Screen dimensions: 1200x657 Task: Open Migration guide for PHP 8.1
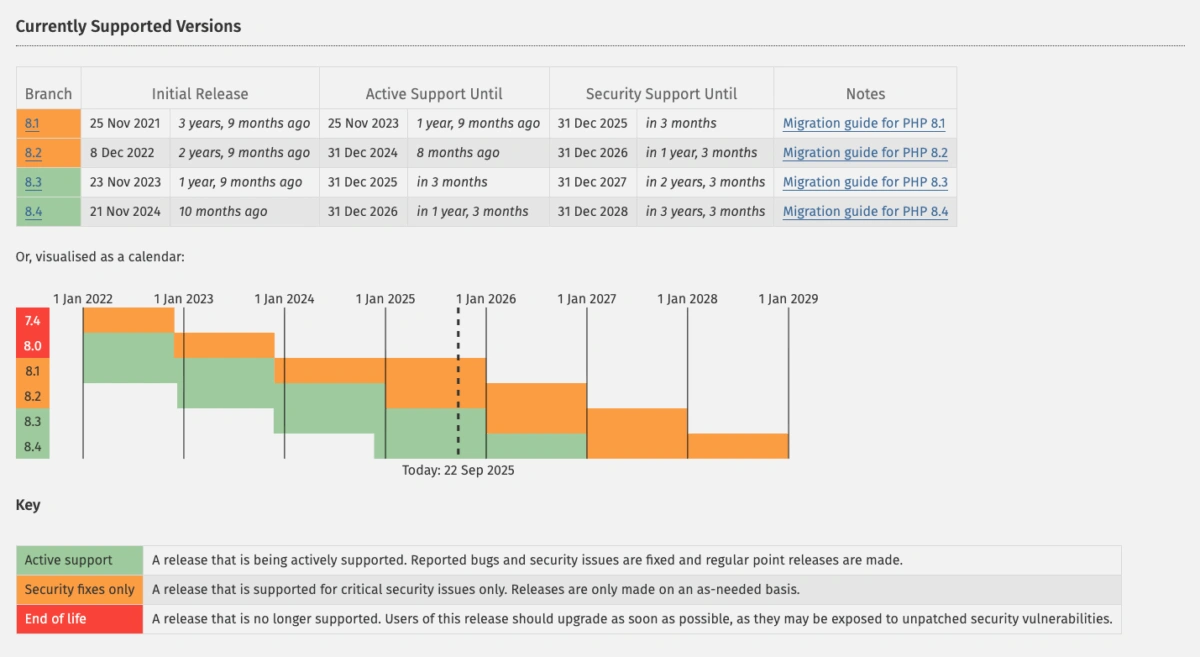coord(864,124)
